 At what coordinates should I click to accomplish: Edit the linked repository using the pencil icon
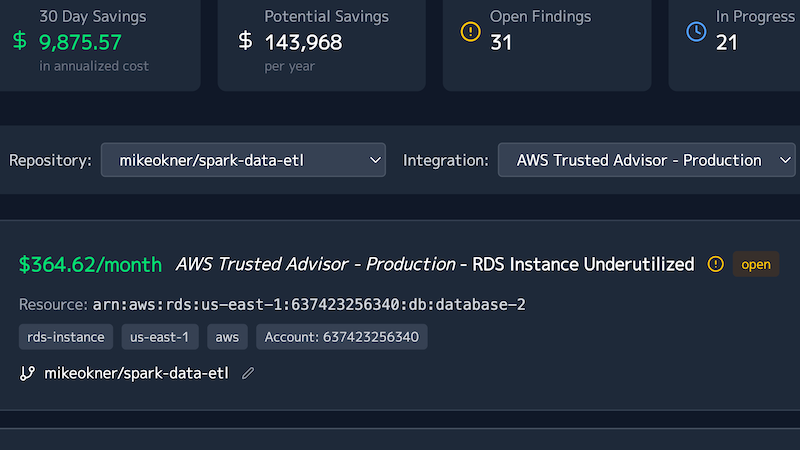[x=248, y=373]
